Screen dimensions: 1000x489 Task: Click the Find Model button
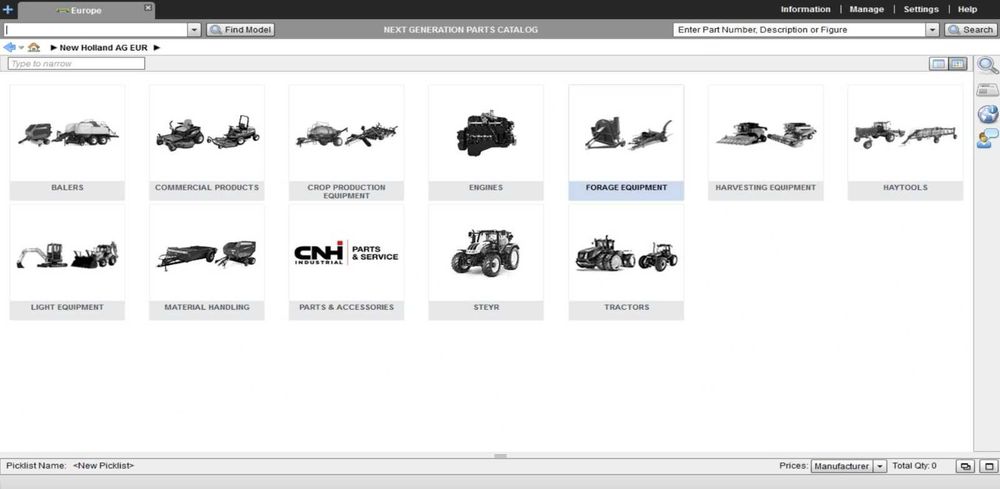[241, 29]
